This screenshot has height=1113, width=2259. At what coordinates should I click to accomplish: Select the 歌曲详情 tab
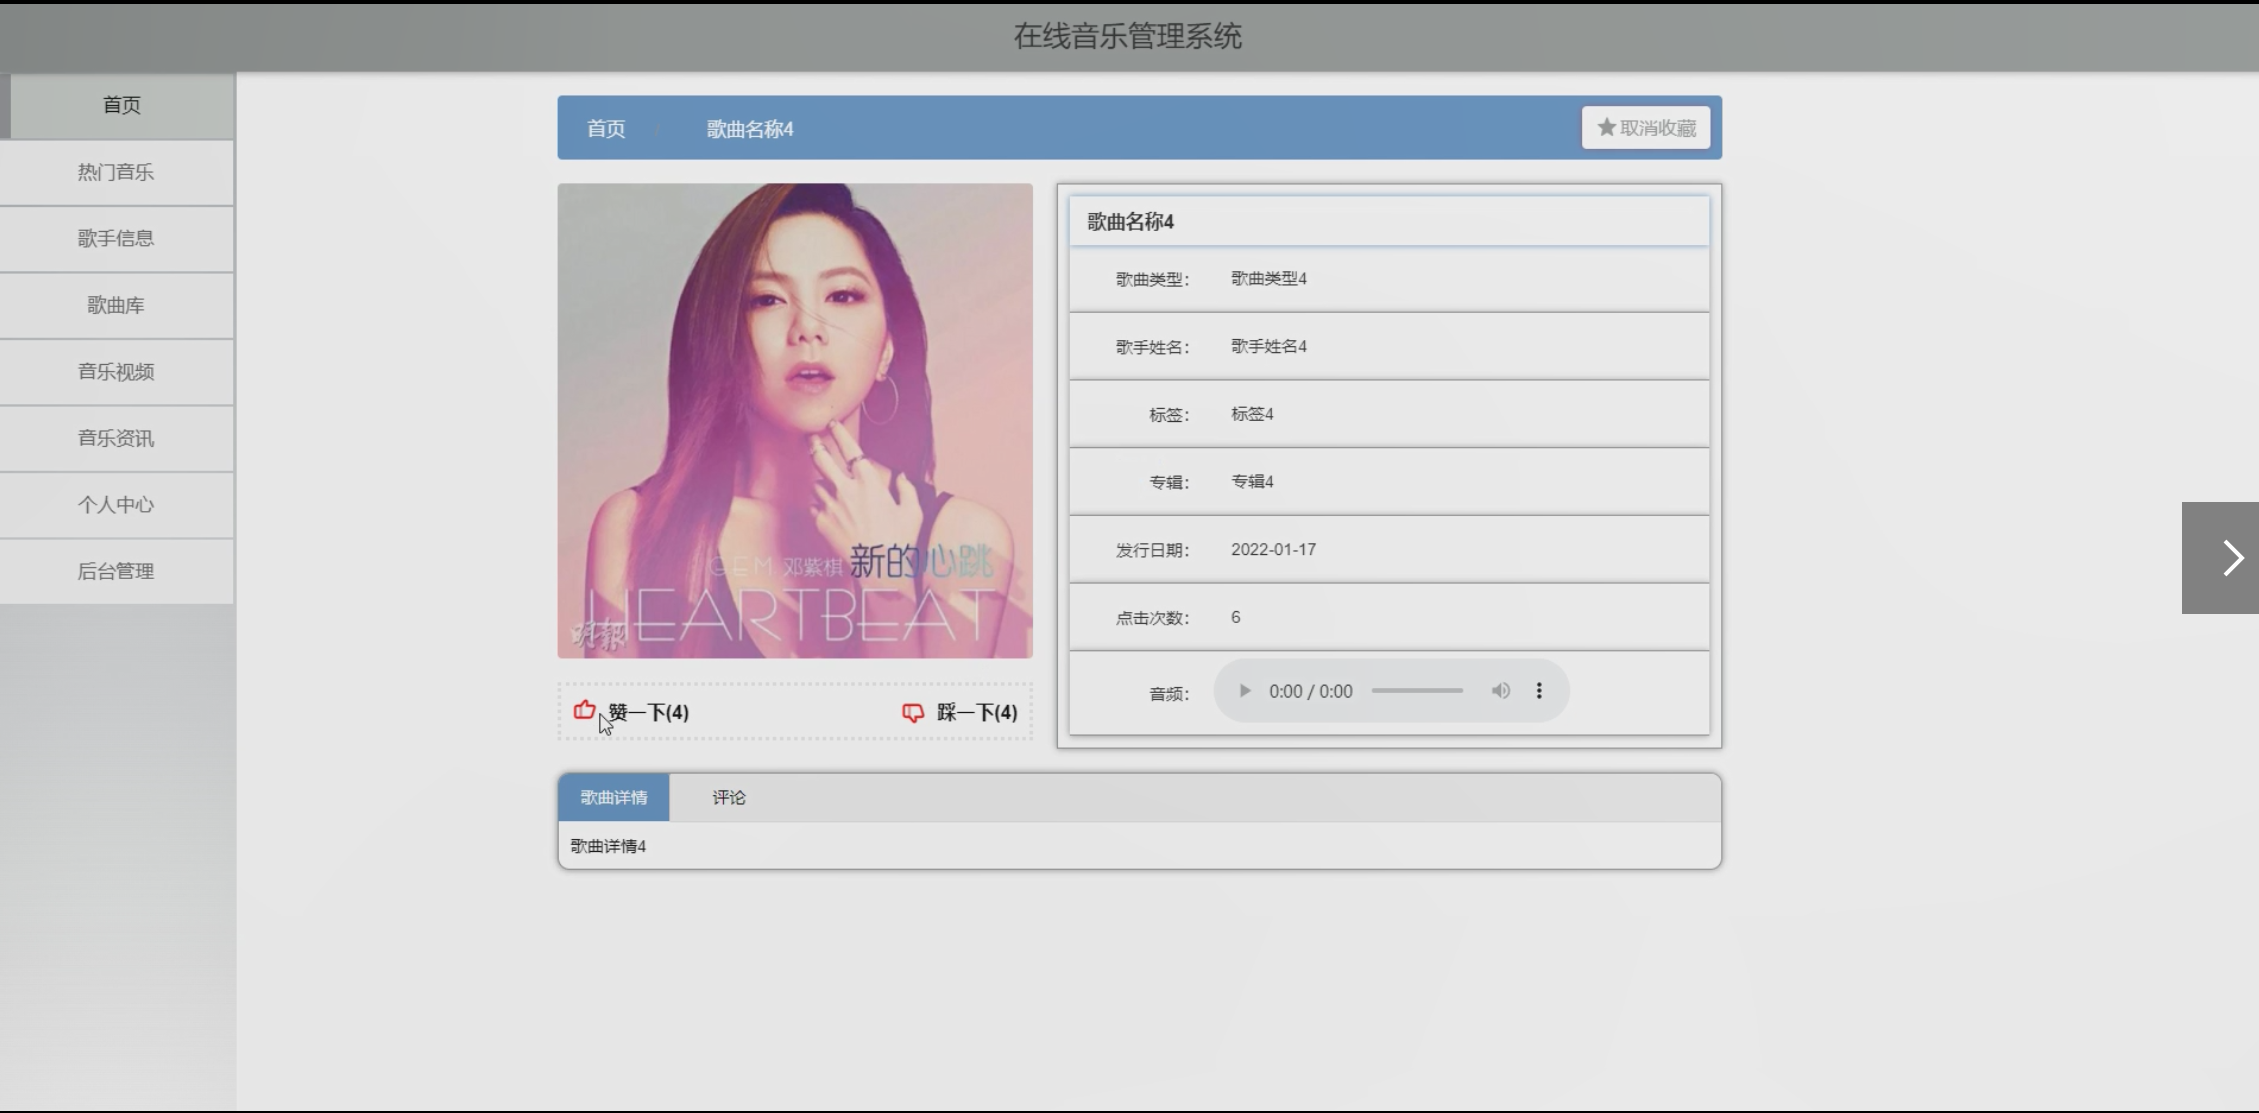coord(614,797)
